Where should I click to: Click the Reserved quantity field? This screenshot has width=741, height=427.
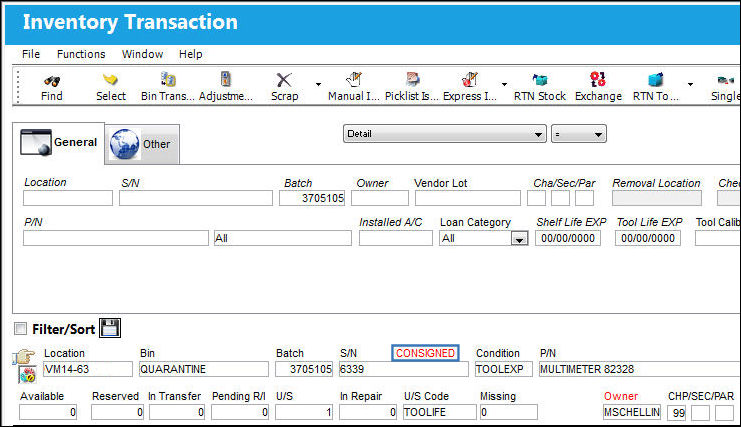tap(117, 412)
